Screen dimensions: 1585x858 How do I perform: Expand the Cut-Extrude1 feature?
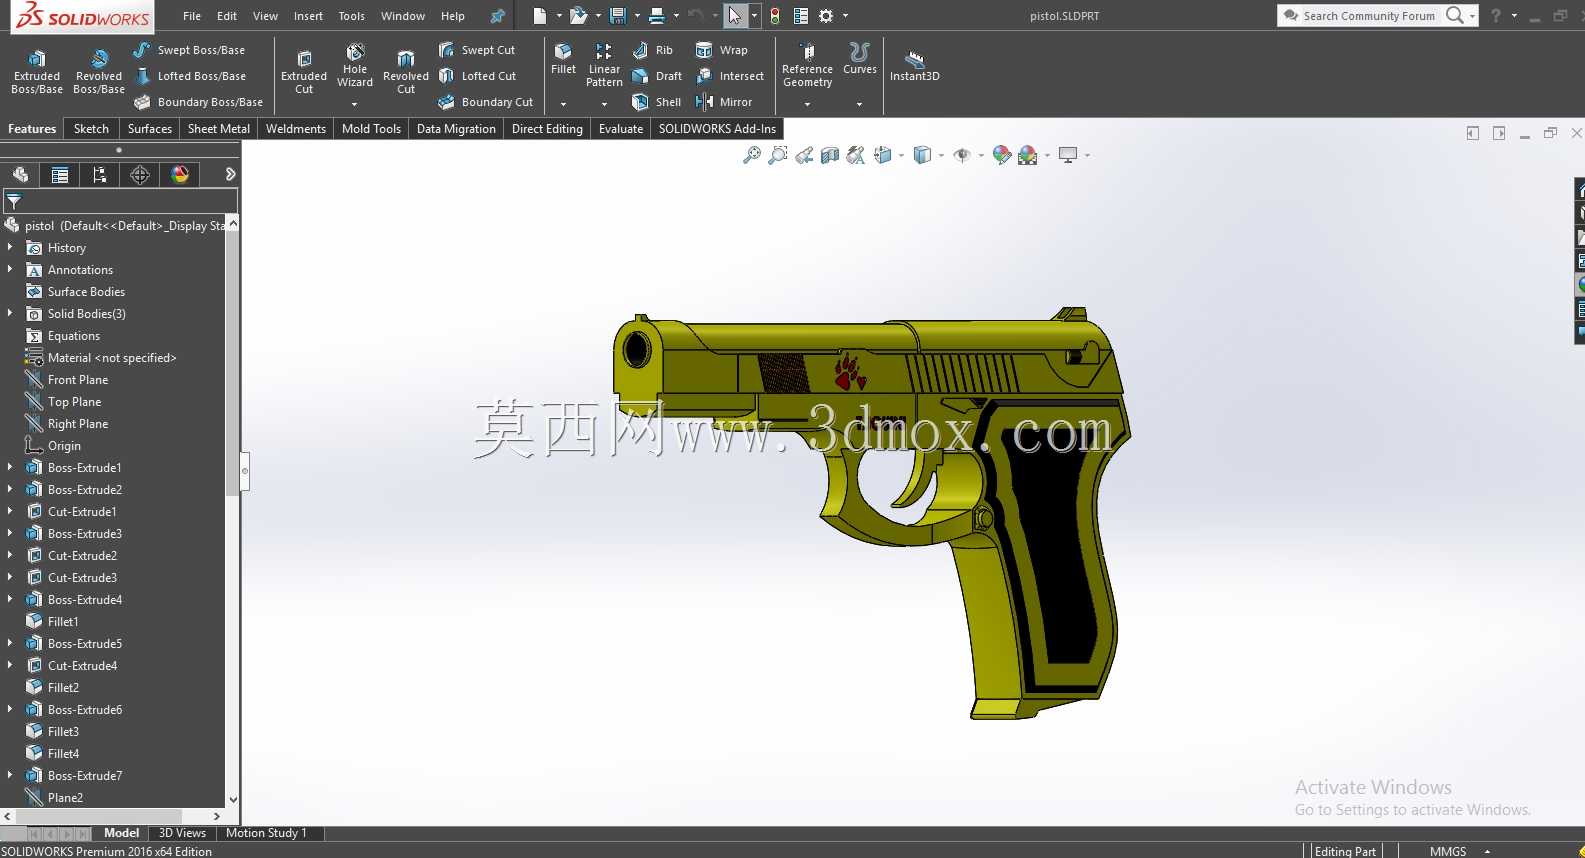[10, 511]
